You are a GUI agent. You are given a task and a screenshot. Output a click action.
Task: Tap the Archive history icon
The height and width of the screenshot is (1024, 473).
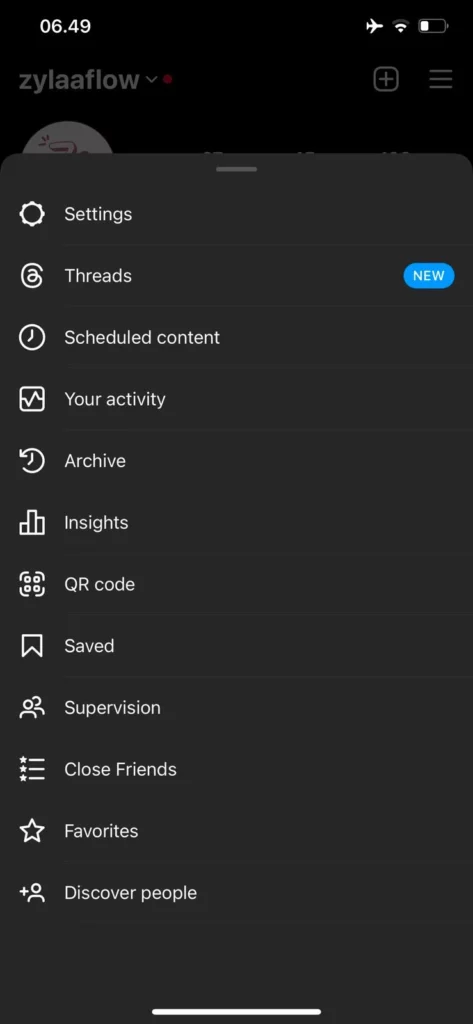coord(32,461)
